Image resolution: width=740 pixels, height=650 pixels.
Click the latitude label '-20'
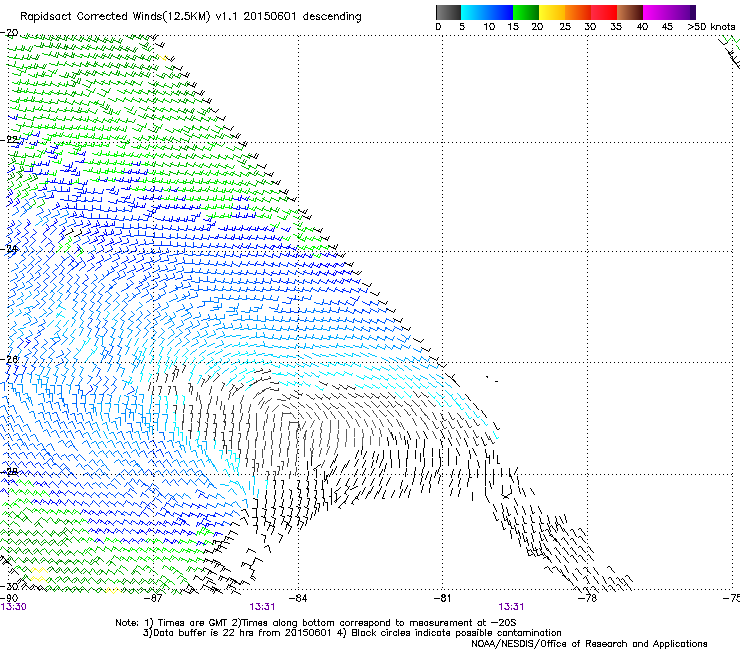coord(9,33)
